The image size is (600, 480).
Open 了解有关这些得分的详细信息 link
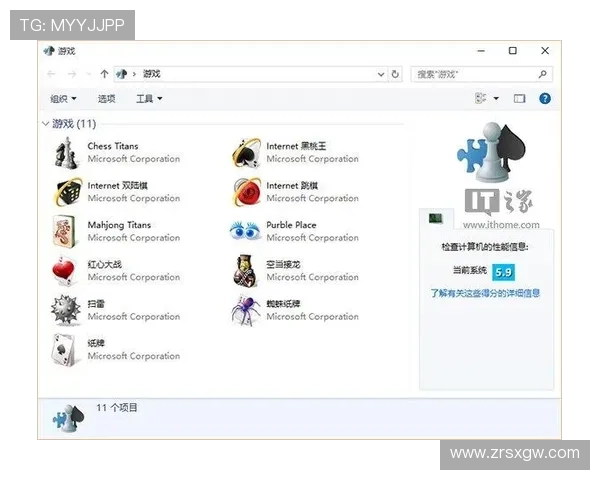click(x=485, y=293)
